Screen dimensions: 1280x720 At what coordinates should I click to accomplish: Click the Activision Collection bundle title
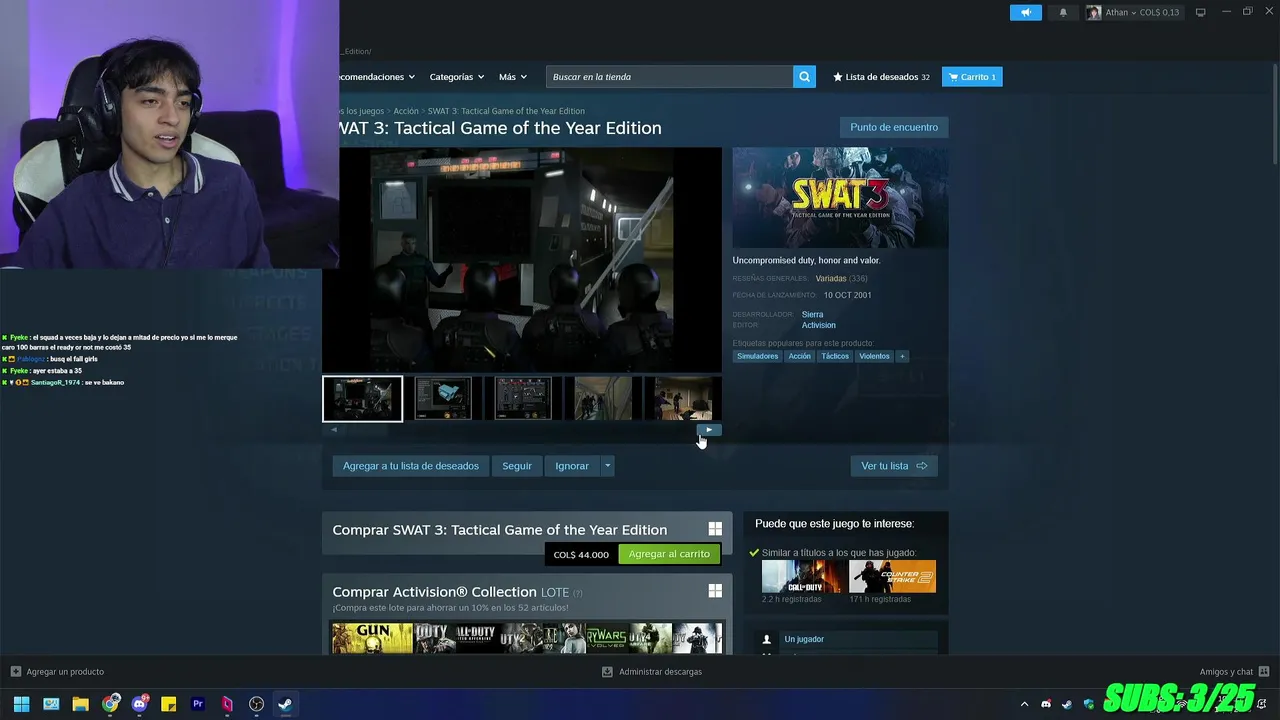434,592
